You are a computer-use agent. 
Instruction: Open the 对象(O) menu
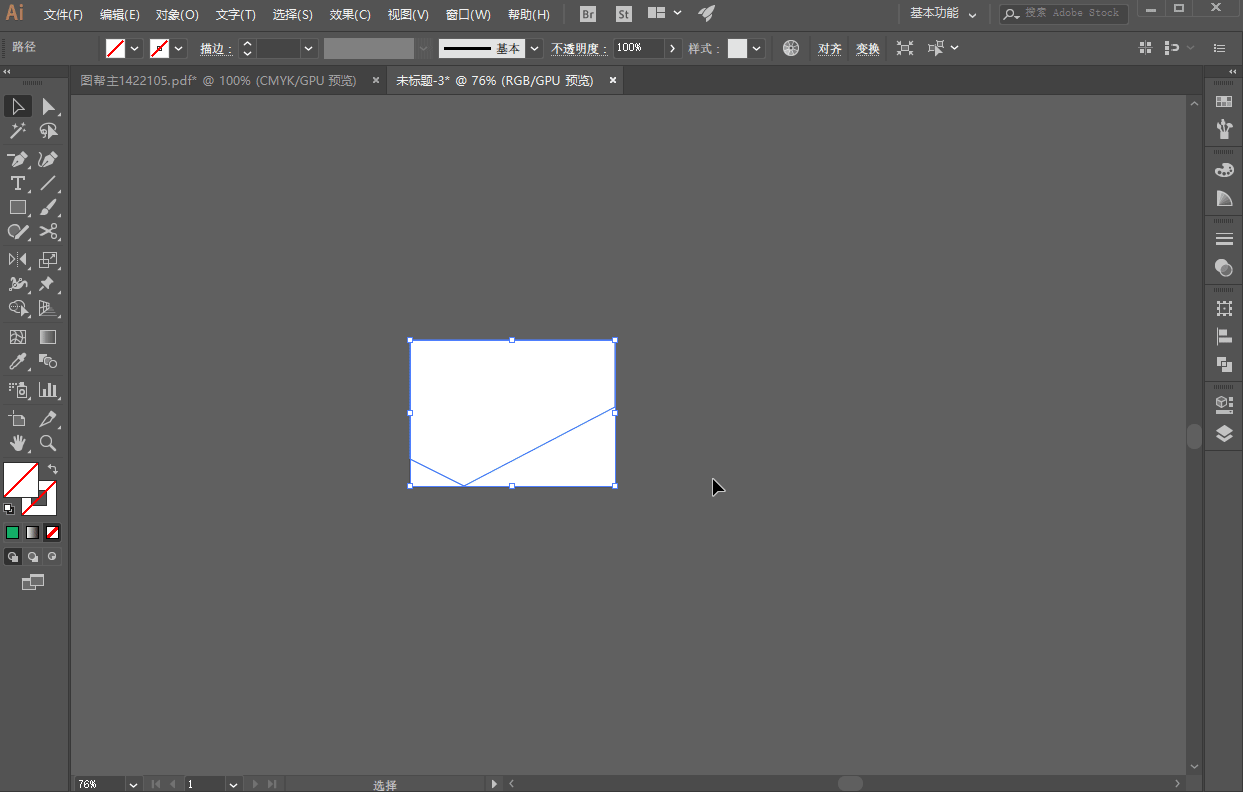point(177,15)
